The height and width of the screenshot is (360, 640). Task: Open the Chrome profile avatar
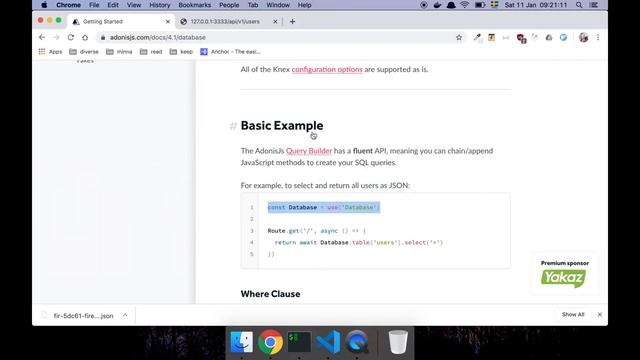click(583, 37)
